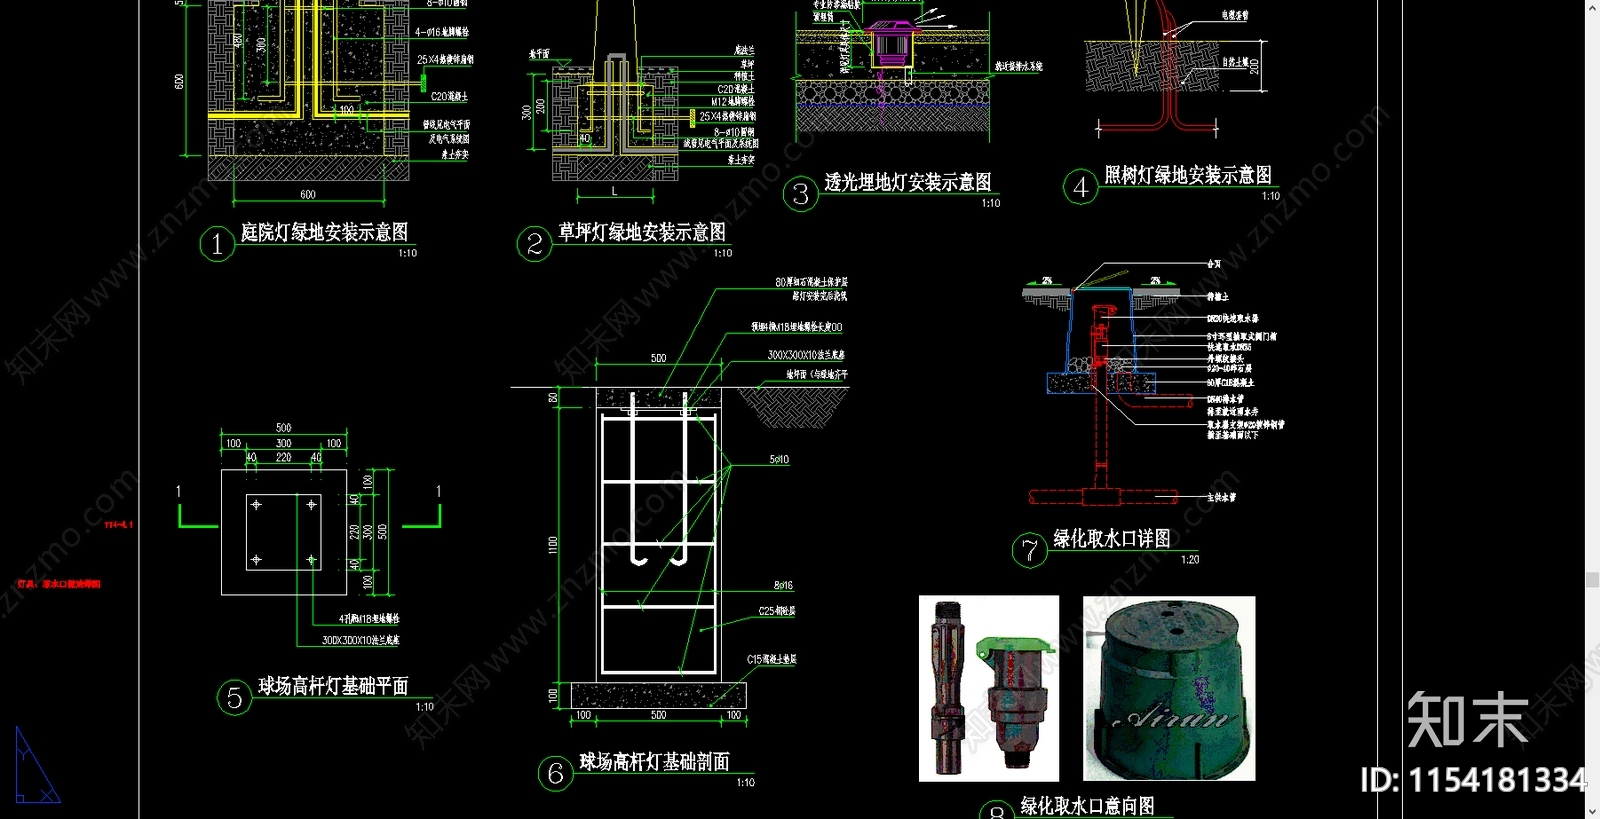The width and height of the screenshot is (1600, 819).
Task: Select the circled detail number 3
Action: tap(801, 194)
